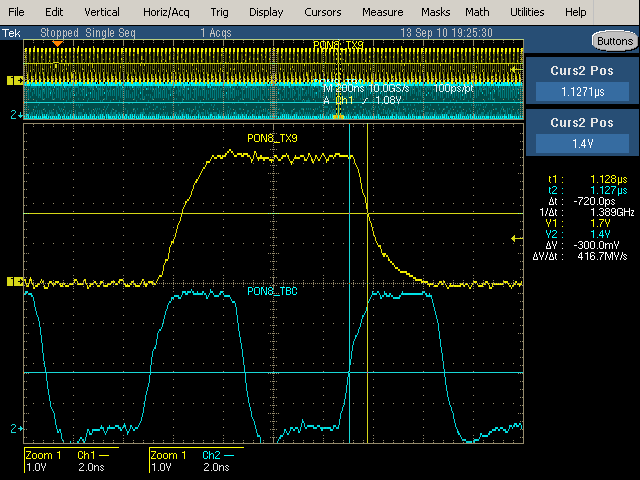Open the Masks menu

[x=436, y=12]
